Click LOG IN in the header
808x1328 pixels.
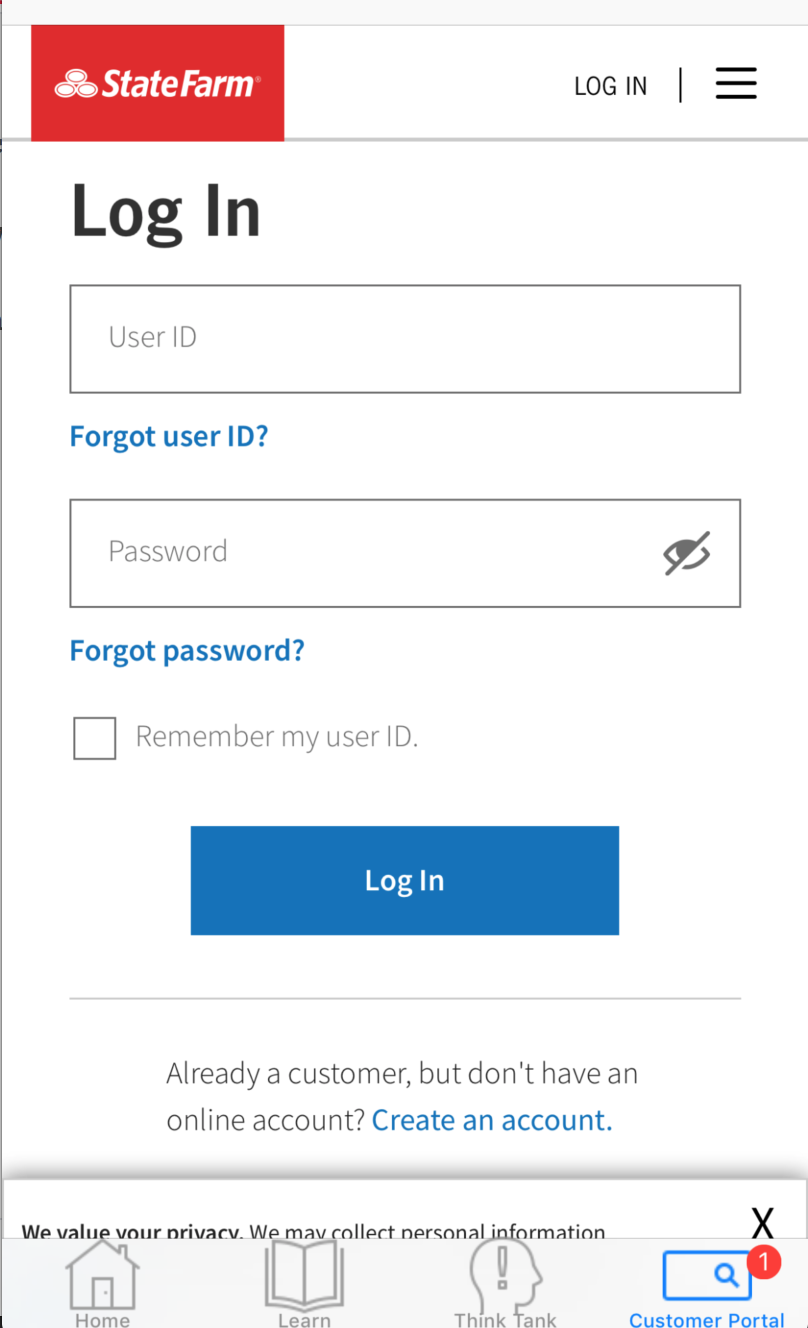click(x=610, y=86)
